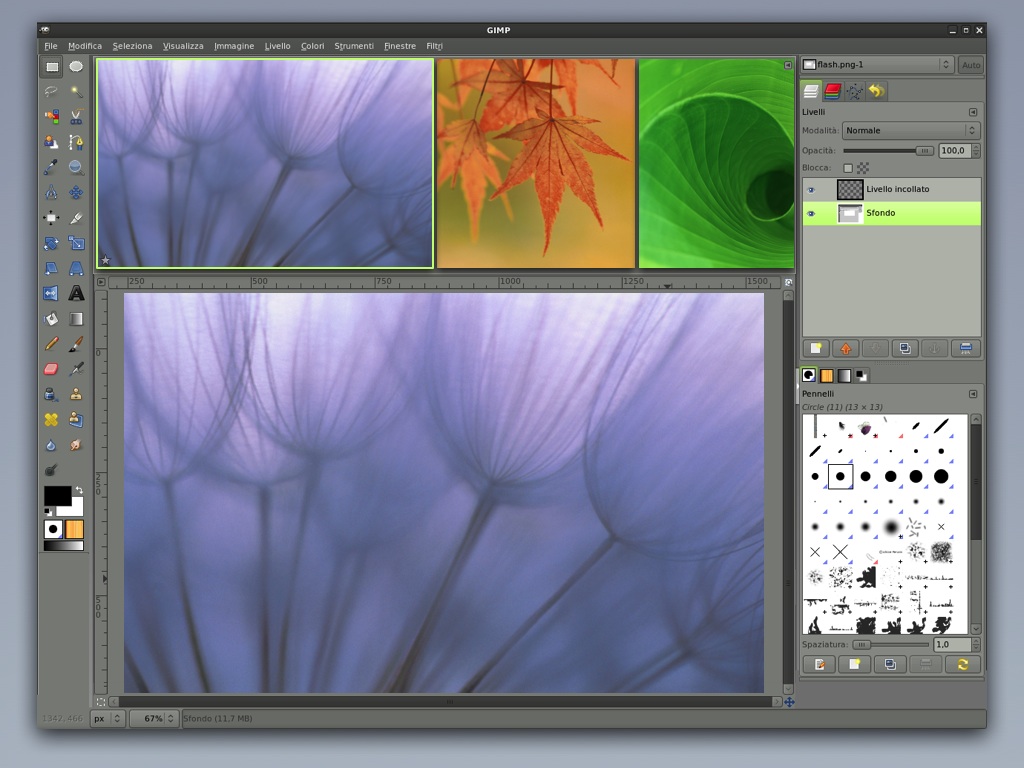Create a new layer from the Livelli panel
Image resolution: width=1024 pixels, height=768 pixels.
click(816, 348)
